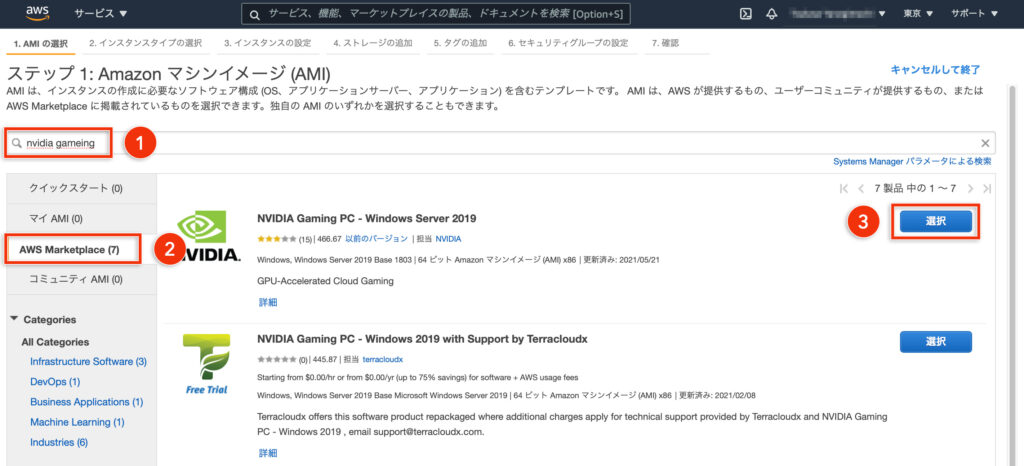Open 詳細 link under GPU-Accelerated Cloud Gaming
1024x466 pixels.
click(268, 302)
